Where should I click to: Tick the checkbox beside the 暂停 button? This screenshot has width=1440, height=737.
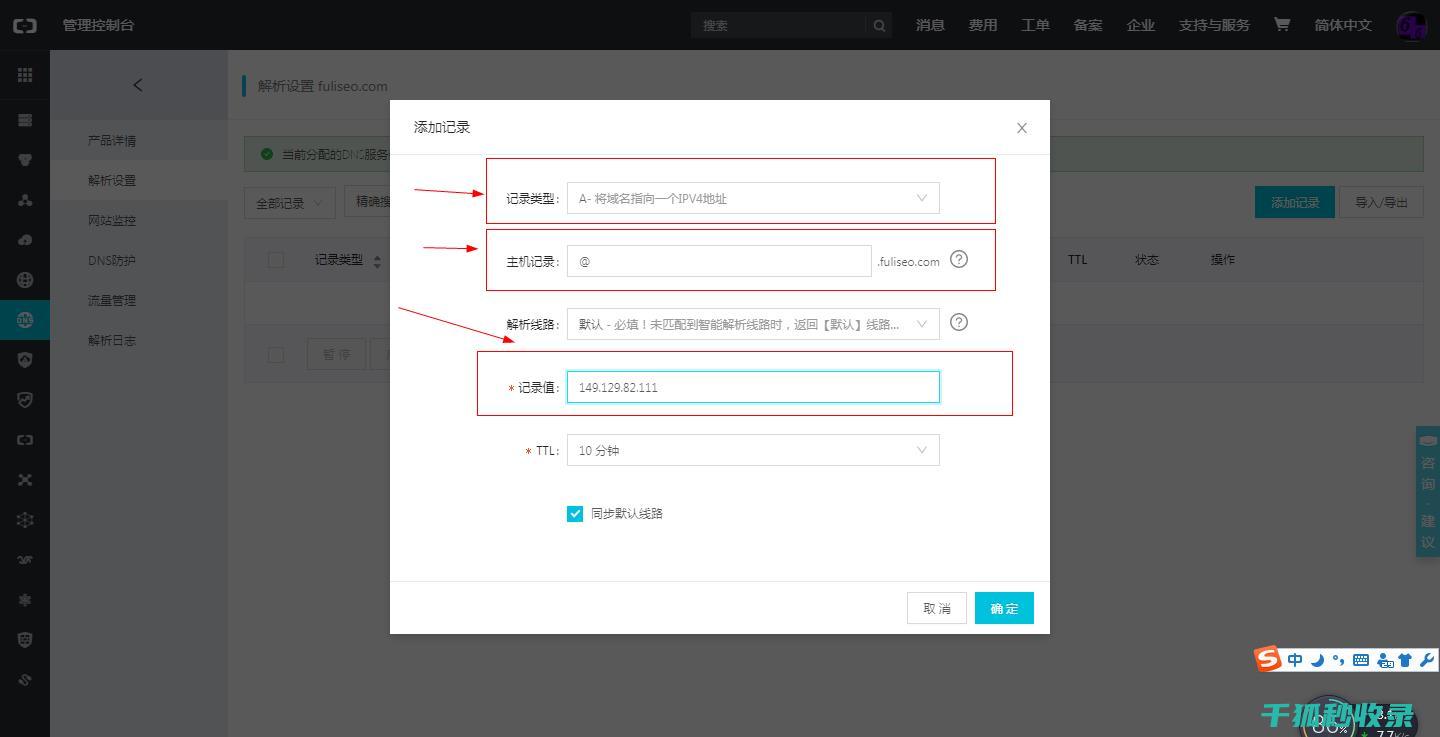276,354
